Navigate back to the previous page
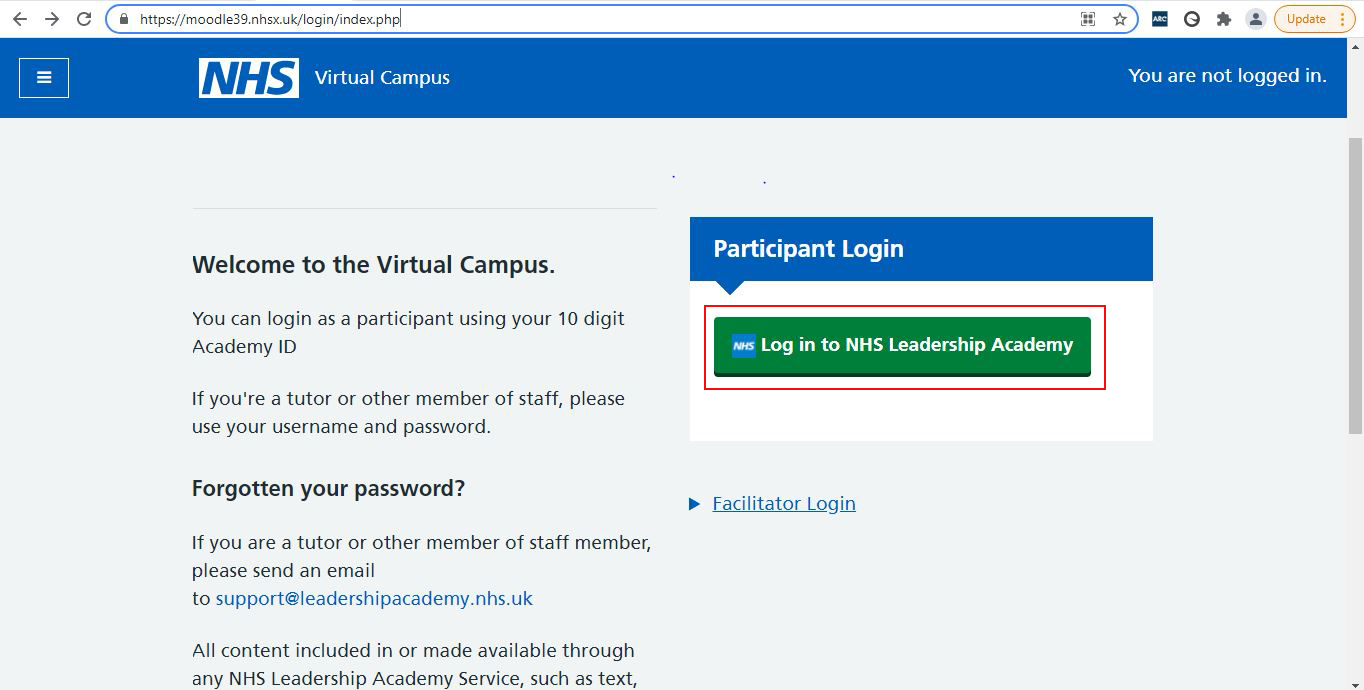 click(x=19, y=18)
